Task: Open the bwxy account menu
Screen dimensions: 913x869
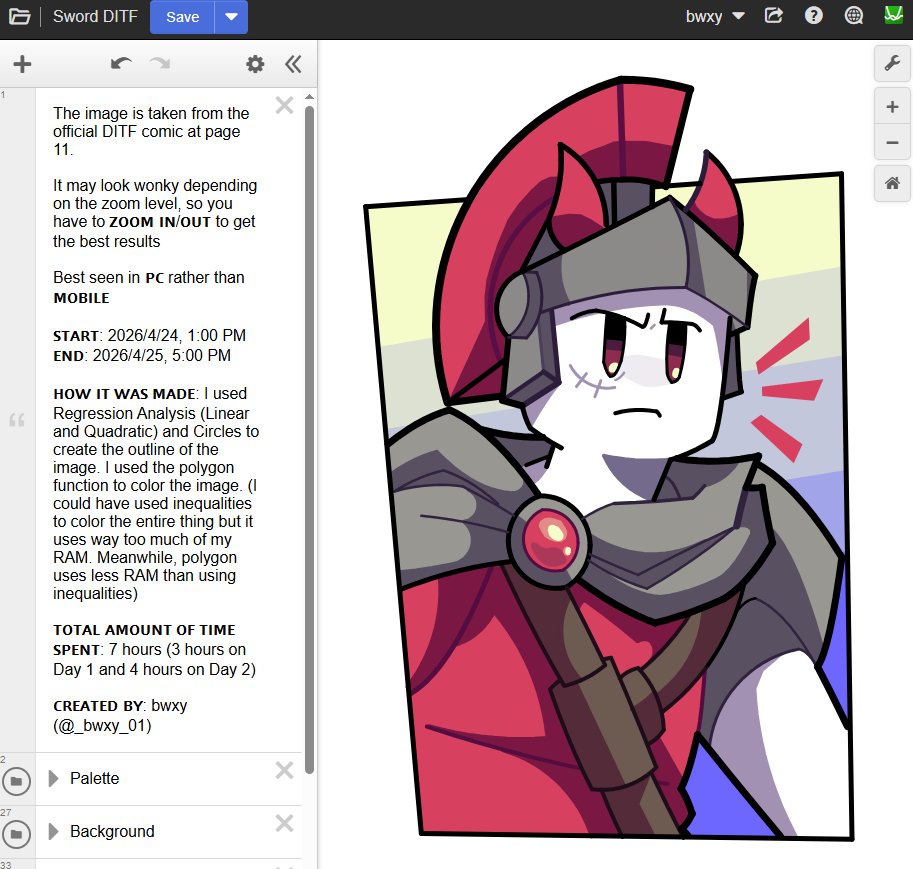Action: (x=714, y=16)
